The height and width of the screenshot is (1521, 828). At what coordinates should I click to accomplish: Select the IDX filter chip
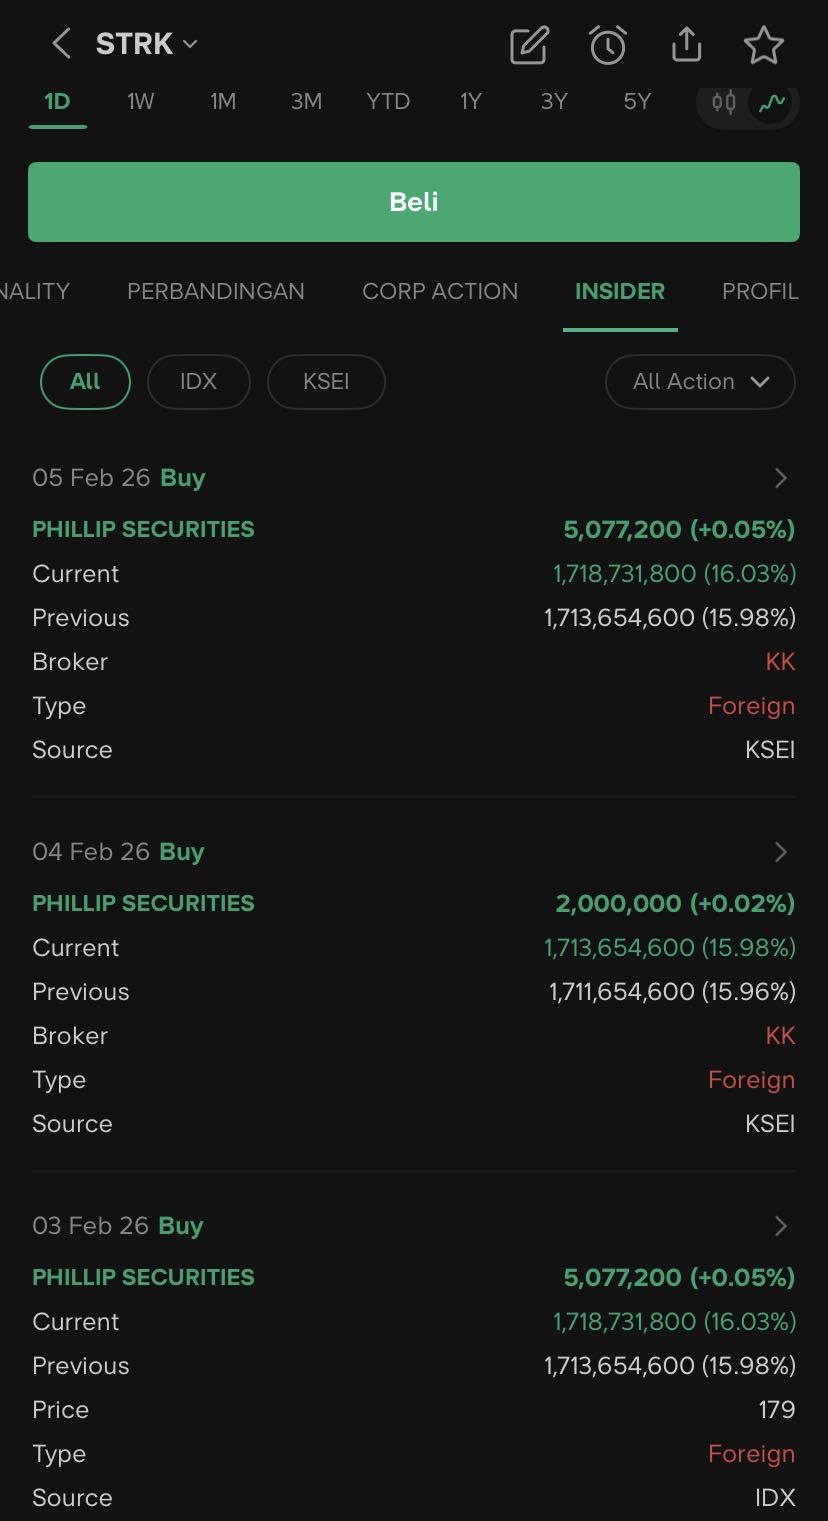[198, 382]
